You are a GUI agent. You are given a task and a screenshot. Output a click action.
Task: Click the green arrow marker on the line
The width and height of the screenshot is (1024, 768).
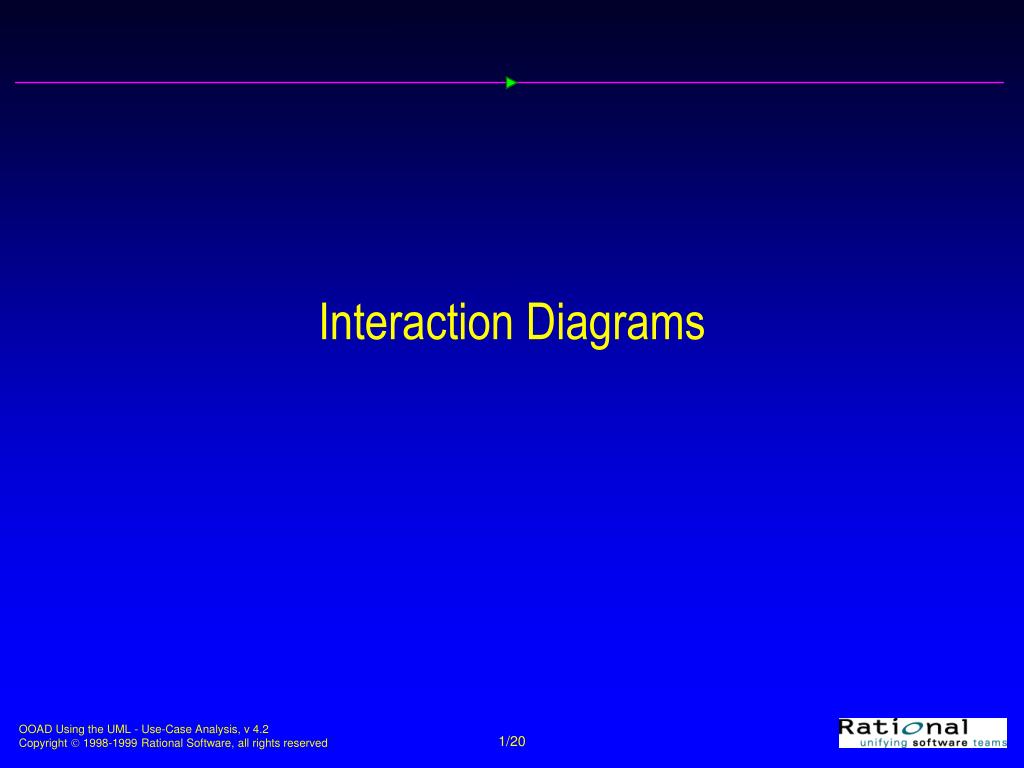(511, 83)
